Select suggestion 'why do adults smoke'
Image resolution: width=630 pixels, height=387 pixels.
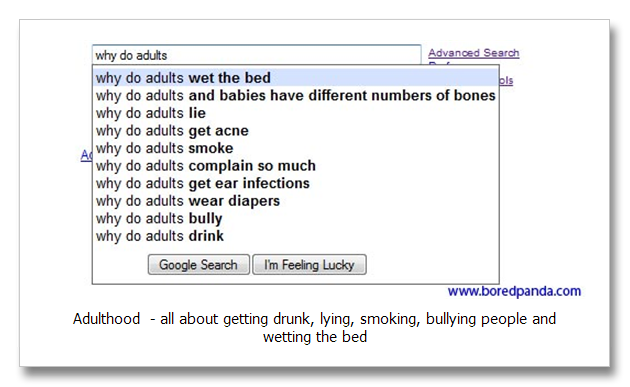point(296,148)
